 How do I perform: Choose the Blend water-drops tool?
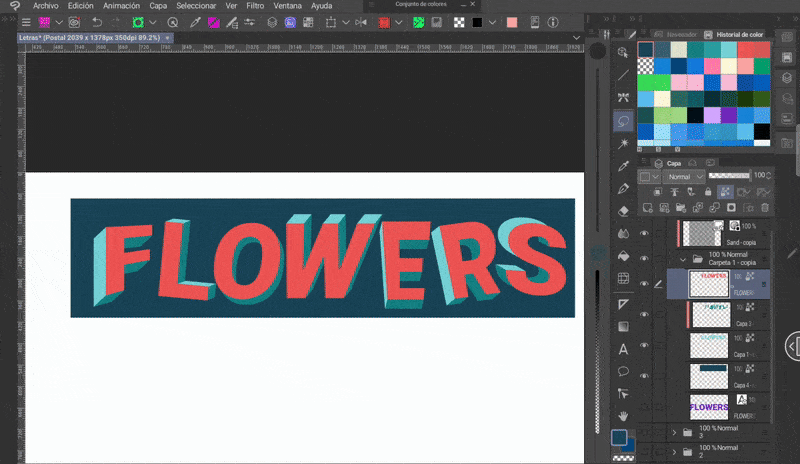[x=623, y=233]
